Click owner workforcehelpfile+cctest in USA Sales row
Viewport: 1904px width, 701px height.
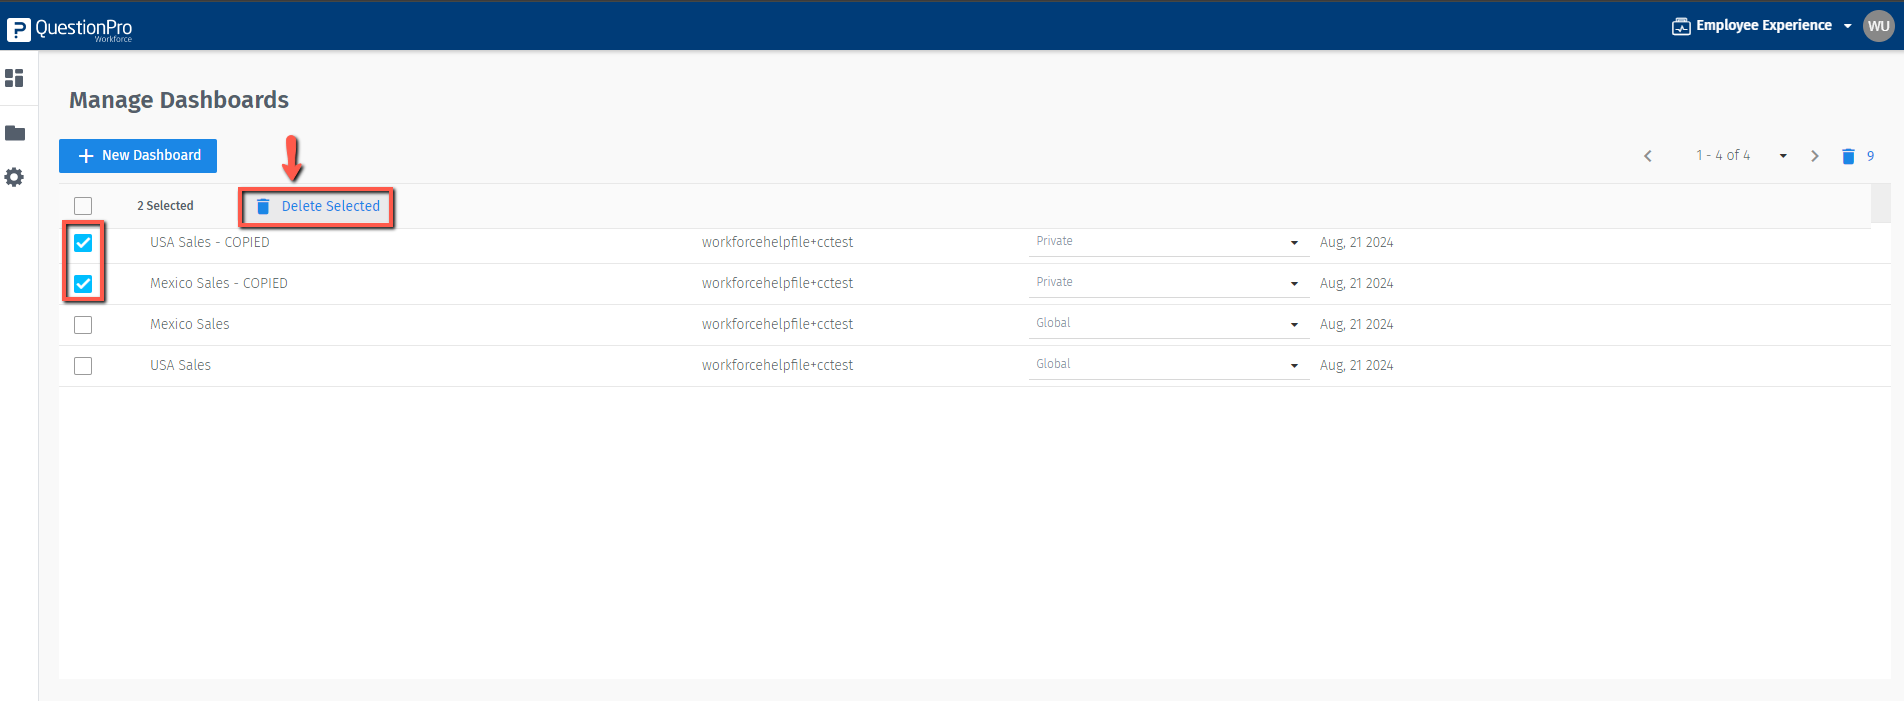pos(778,365)
